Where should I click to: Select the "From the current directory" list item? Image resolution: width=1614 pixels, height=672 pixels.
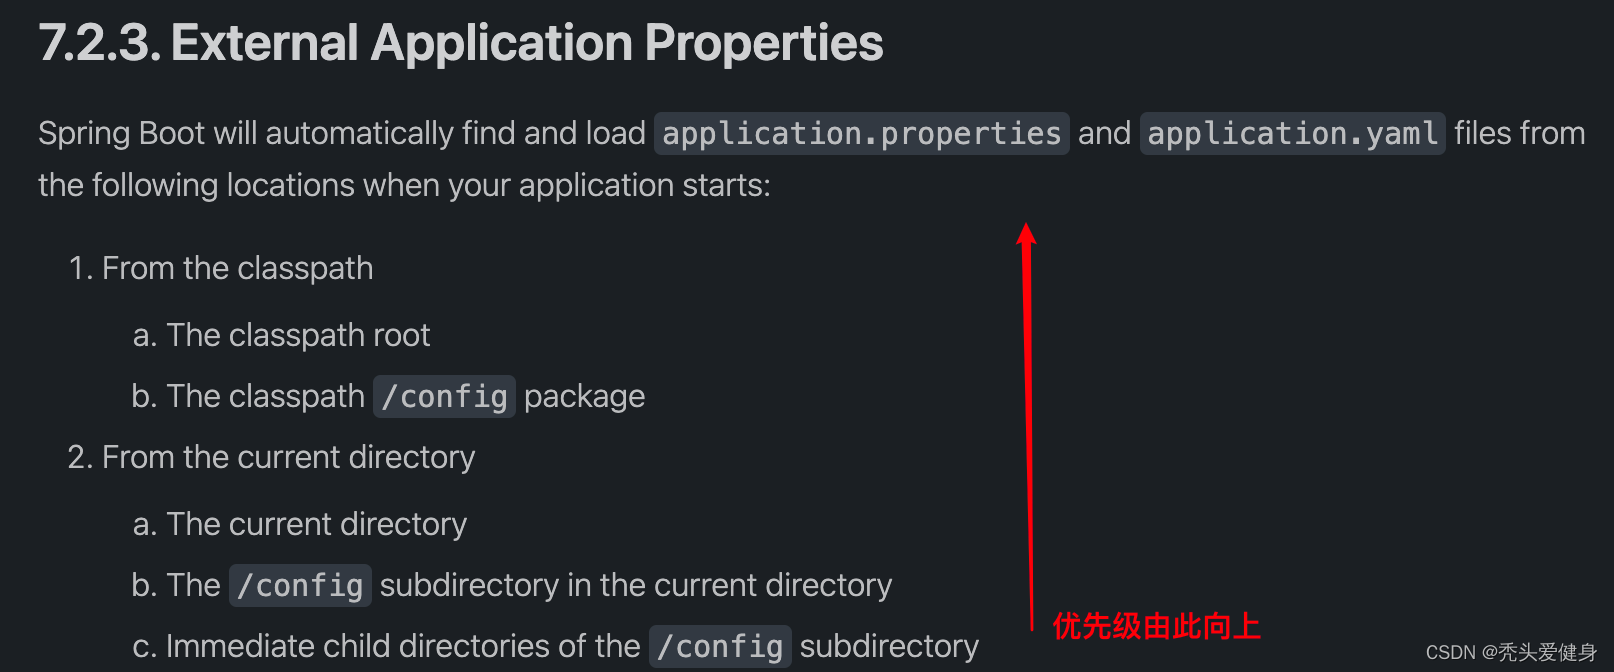point(288,457)
